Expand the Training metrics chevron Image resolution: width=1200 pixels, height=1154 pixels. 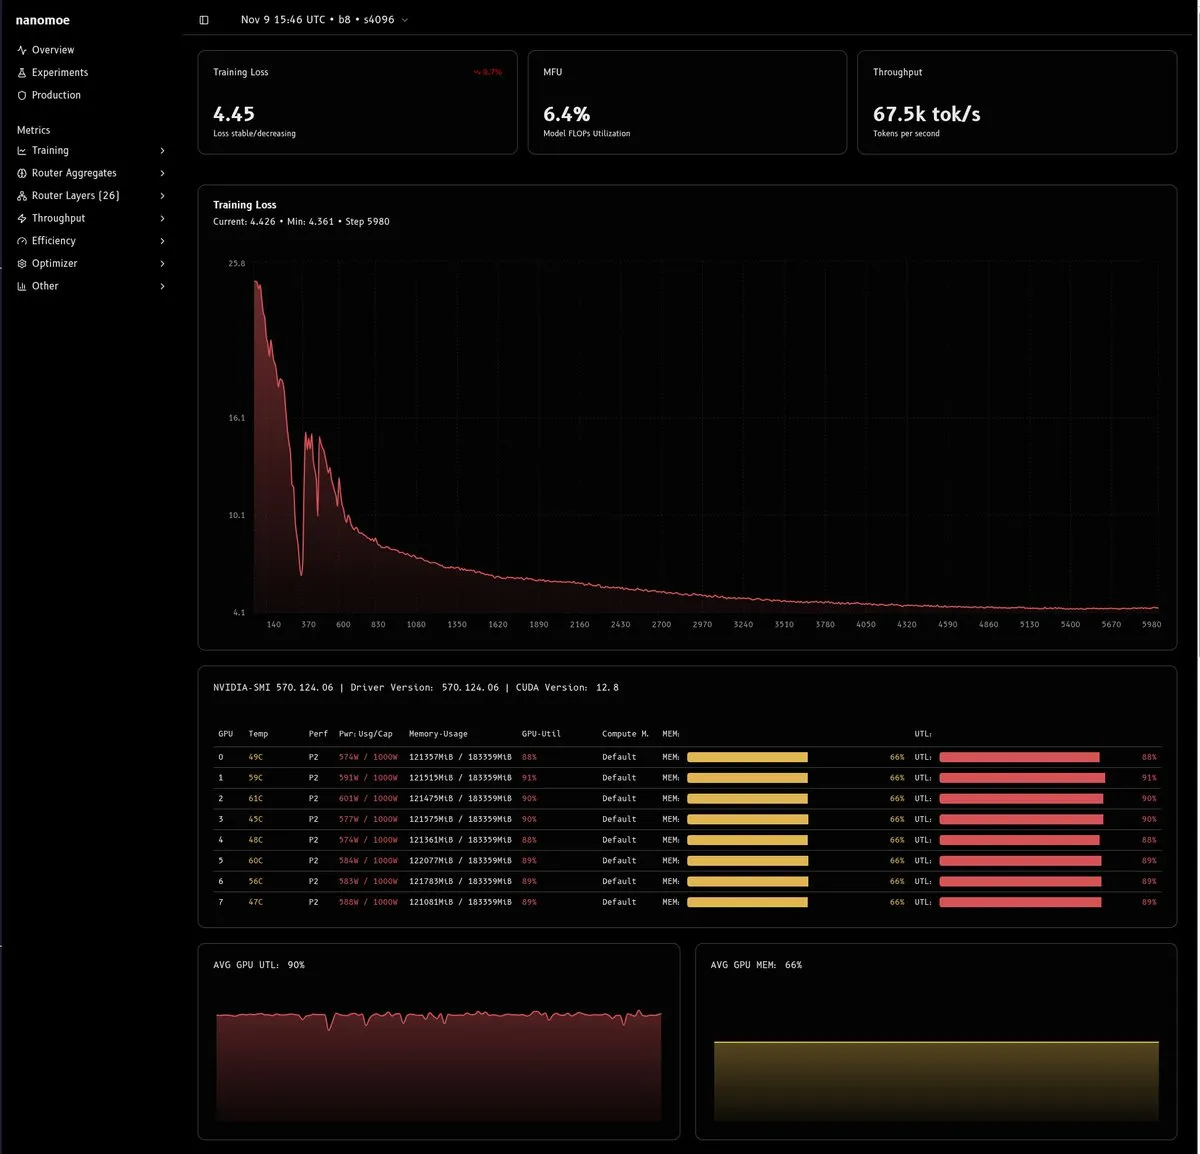[162, 151]
